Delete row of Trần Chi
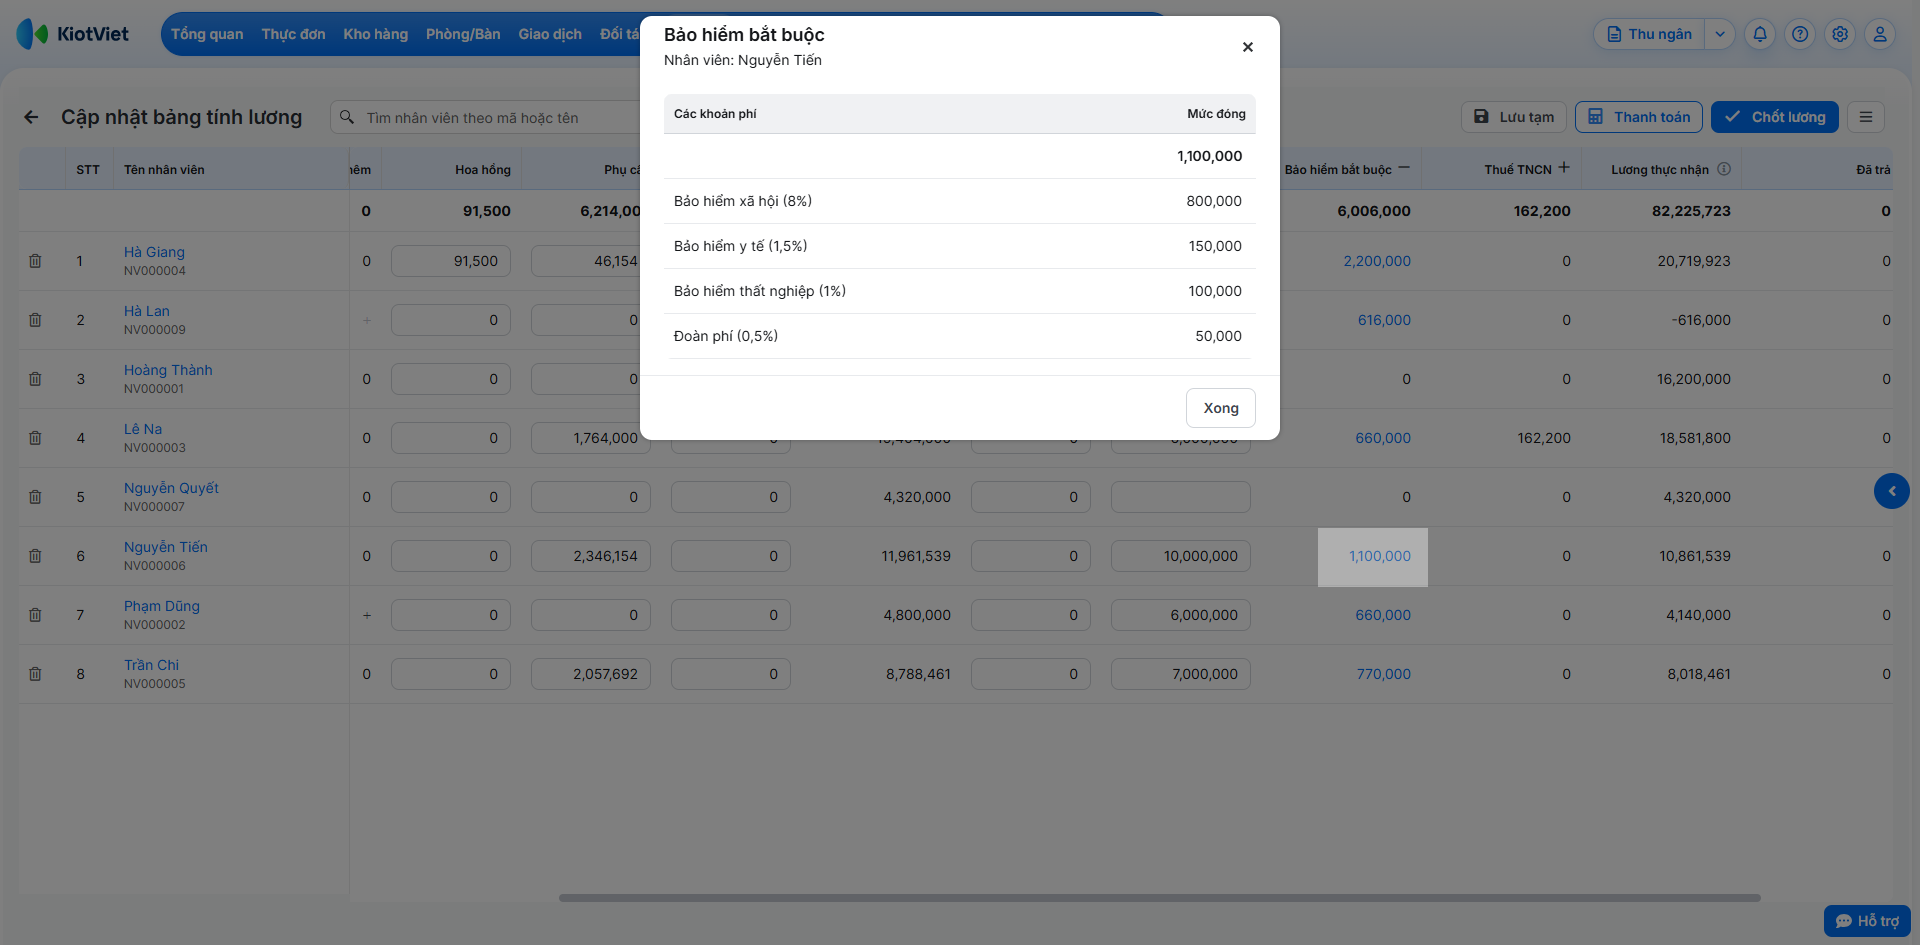 [35, 674]
